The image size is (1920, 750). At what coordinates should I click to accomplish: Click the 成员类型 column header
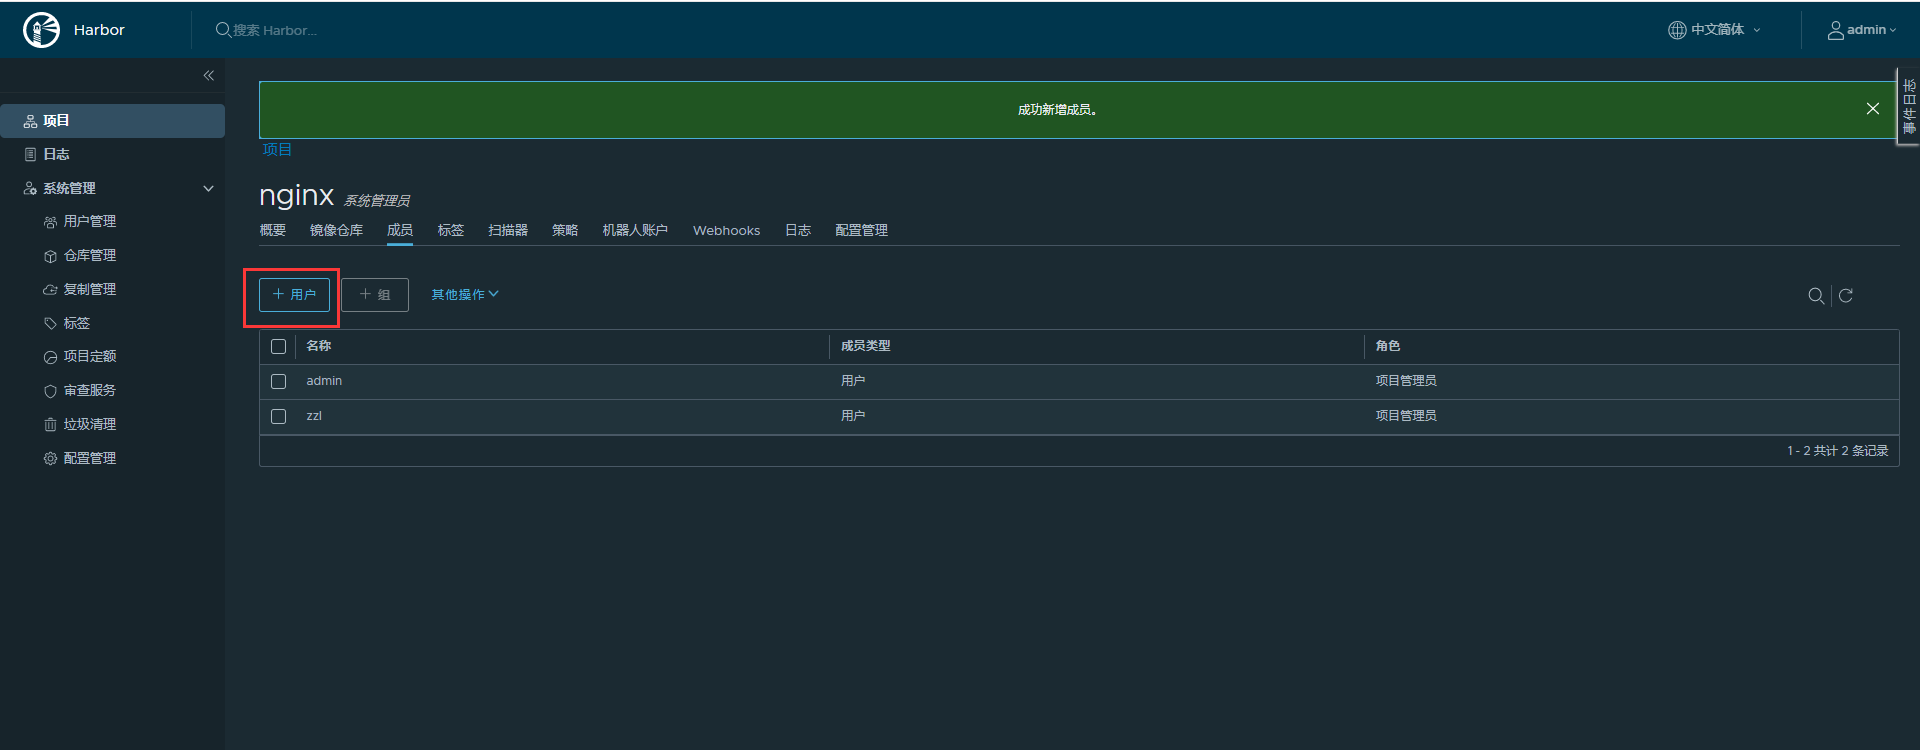pyautogui.click(x=865, y=346)
